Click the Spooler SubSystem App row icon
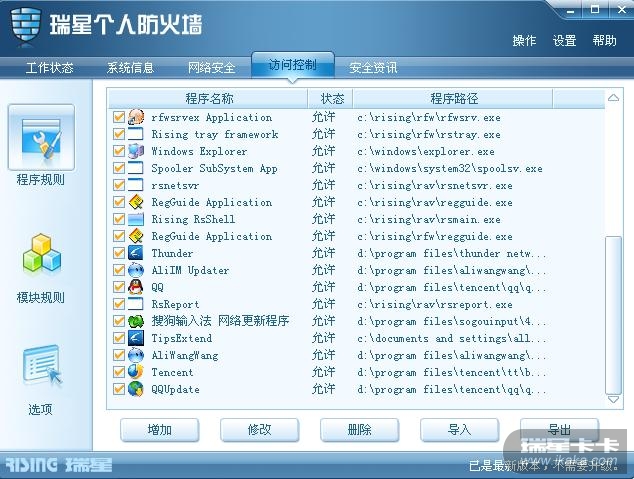The image size is (634, 479). (x=136, y=168)
